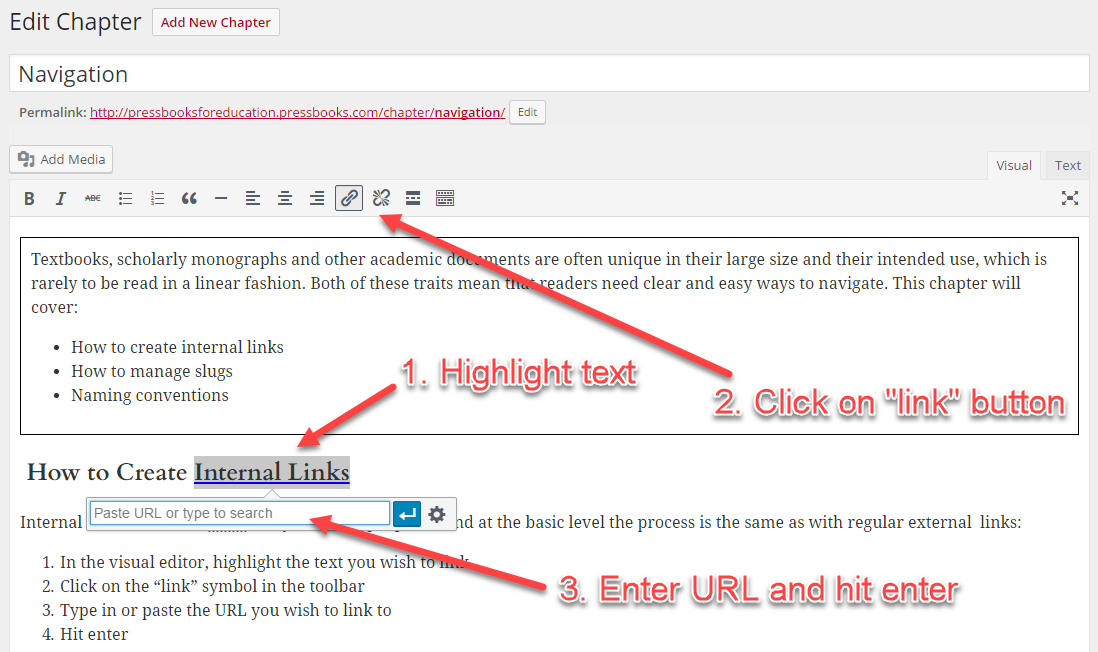Screen dimensions: 1098x652
Task: Switch to the Visual editor tab
Action: point(1014,166)
